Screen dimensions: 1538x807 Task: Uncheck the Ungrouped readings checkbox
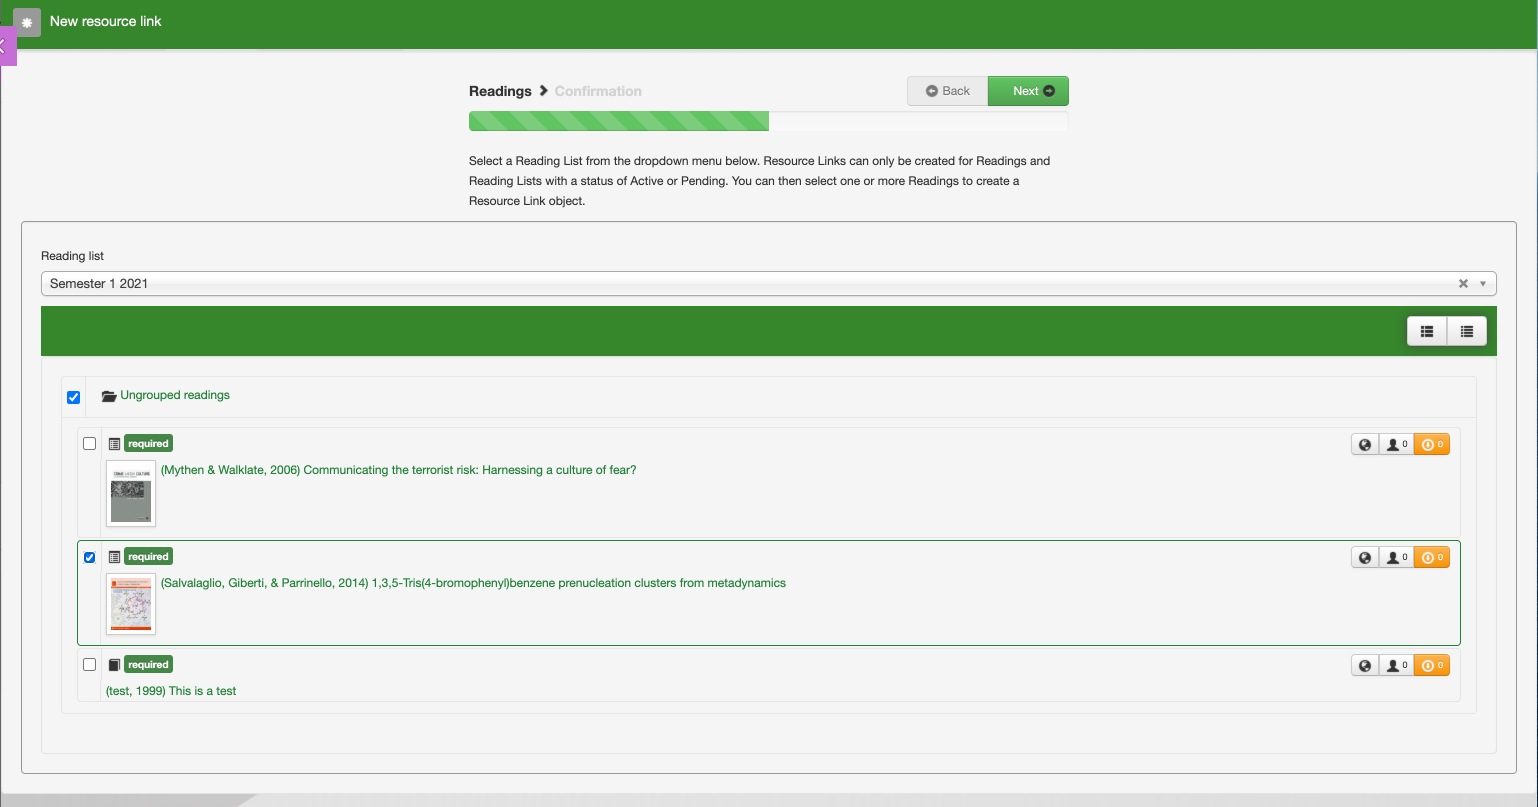[73, 397]
